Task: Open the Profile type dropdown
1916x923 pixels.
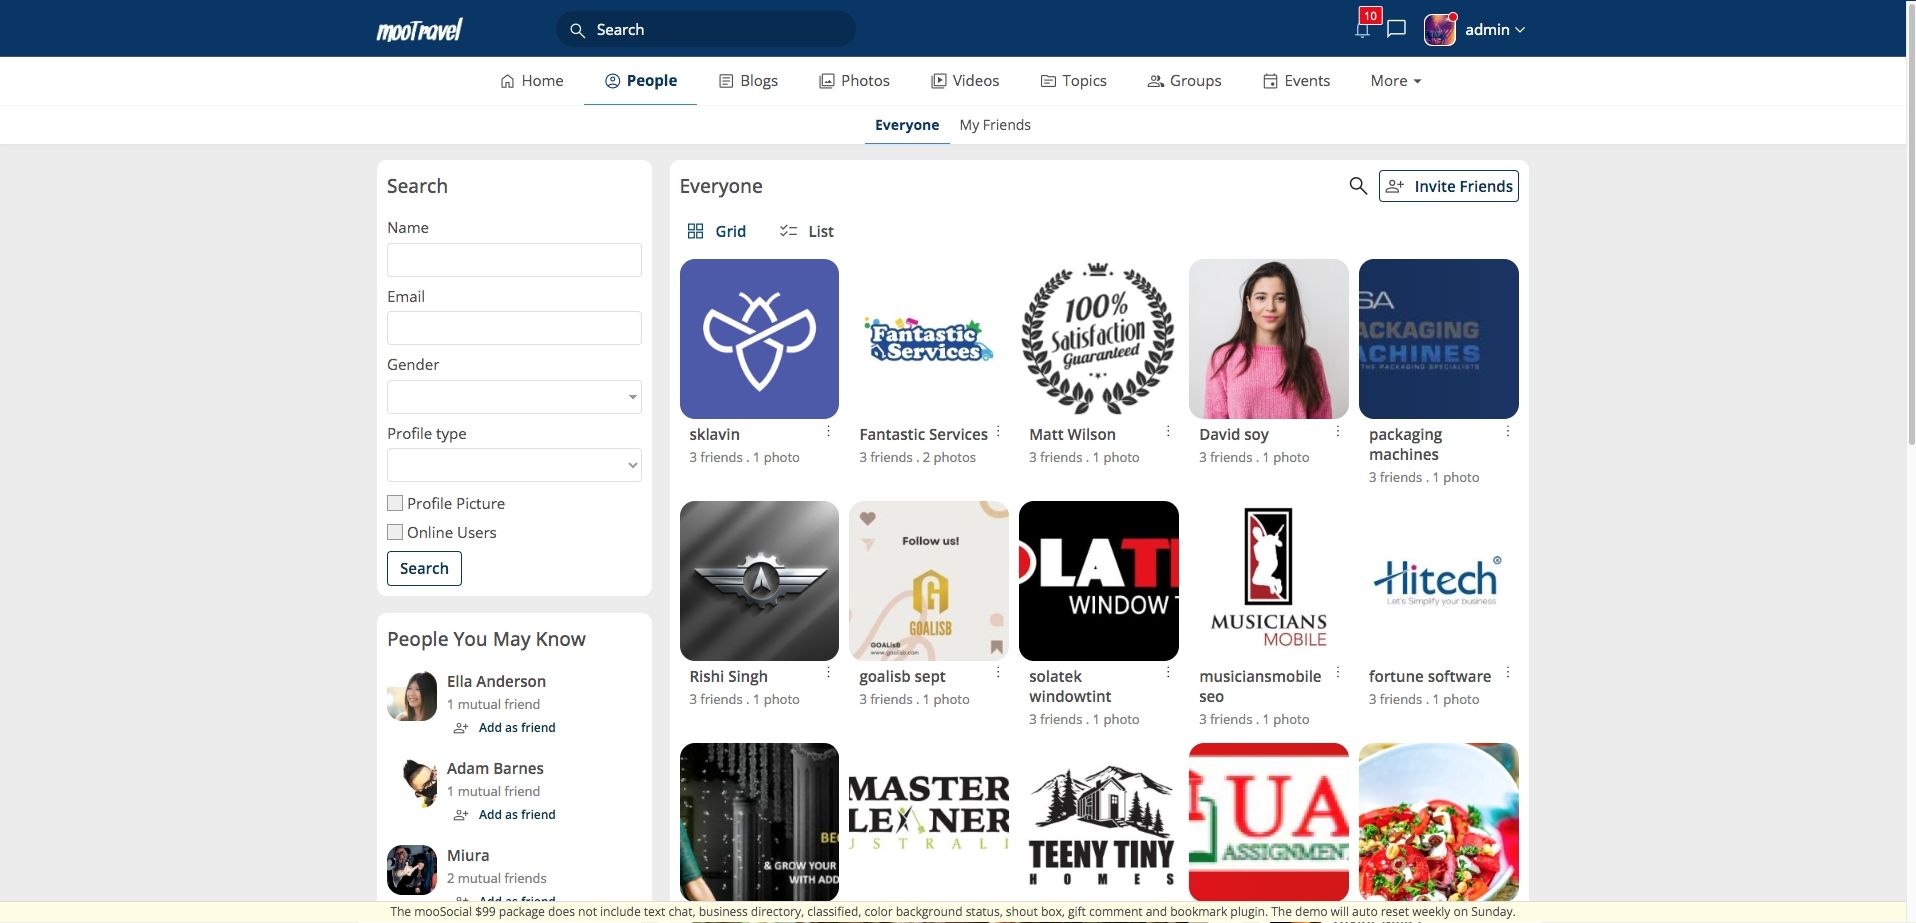Action: (514, 465)
